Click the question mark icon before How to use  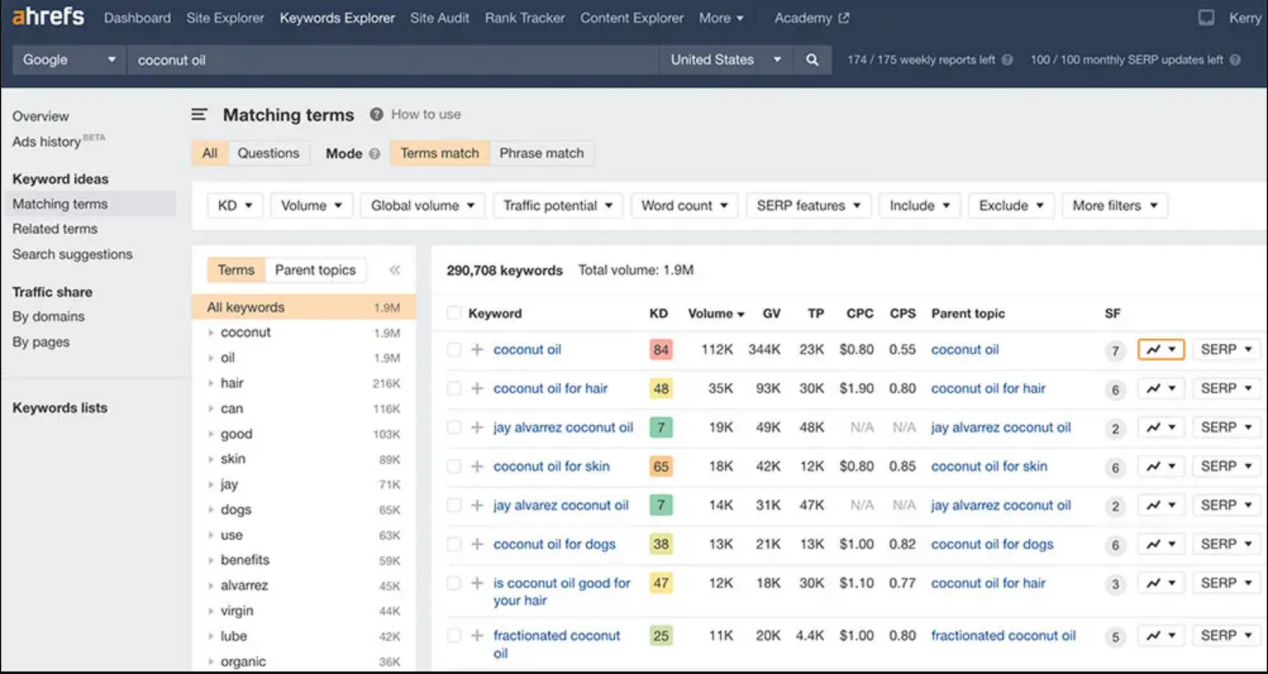376,115
